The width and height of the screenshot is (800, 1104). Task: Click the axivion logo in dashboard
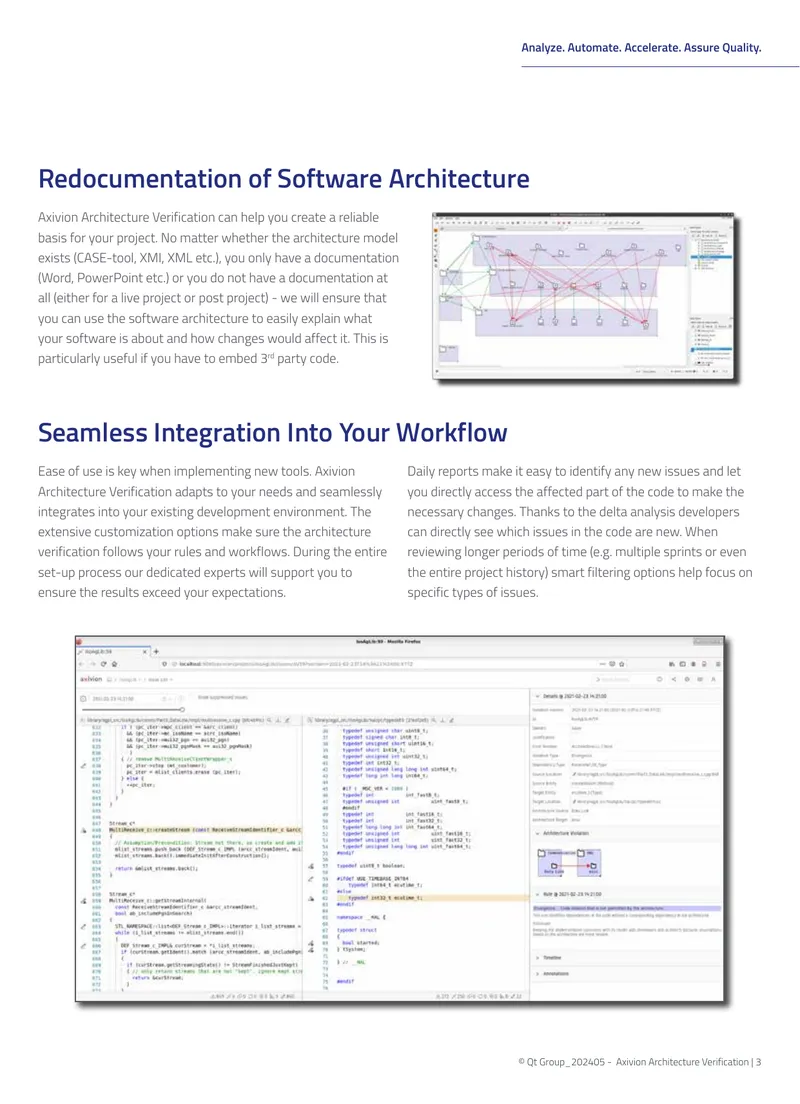(91, 679)
